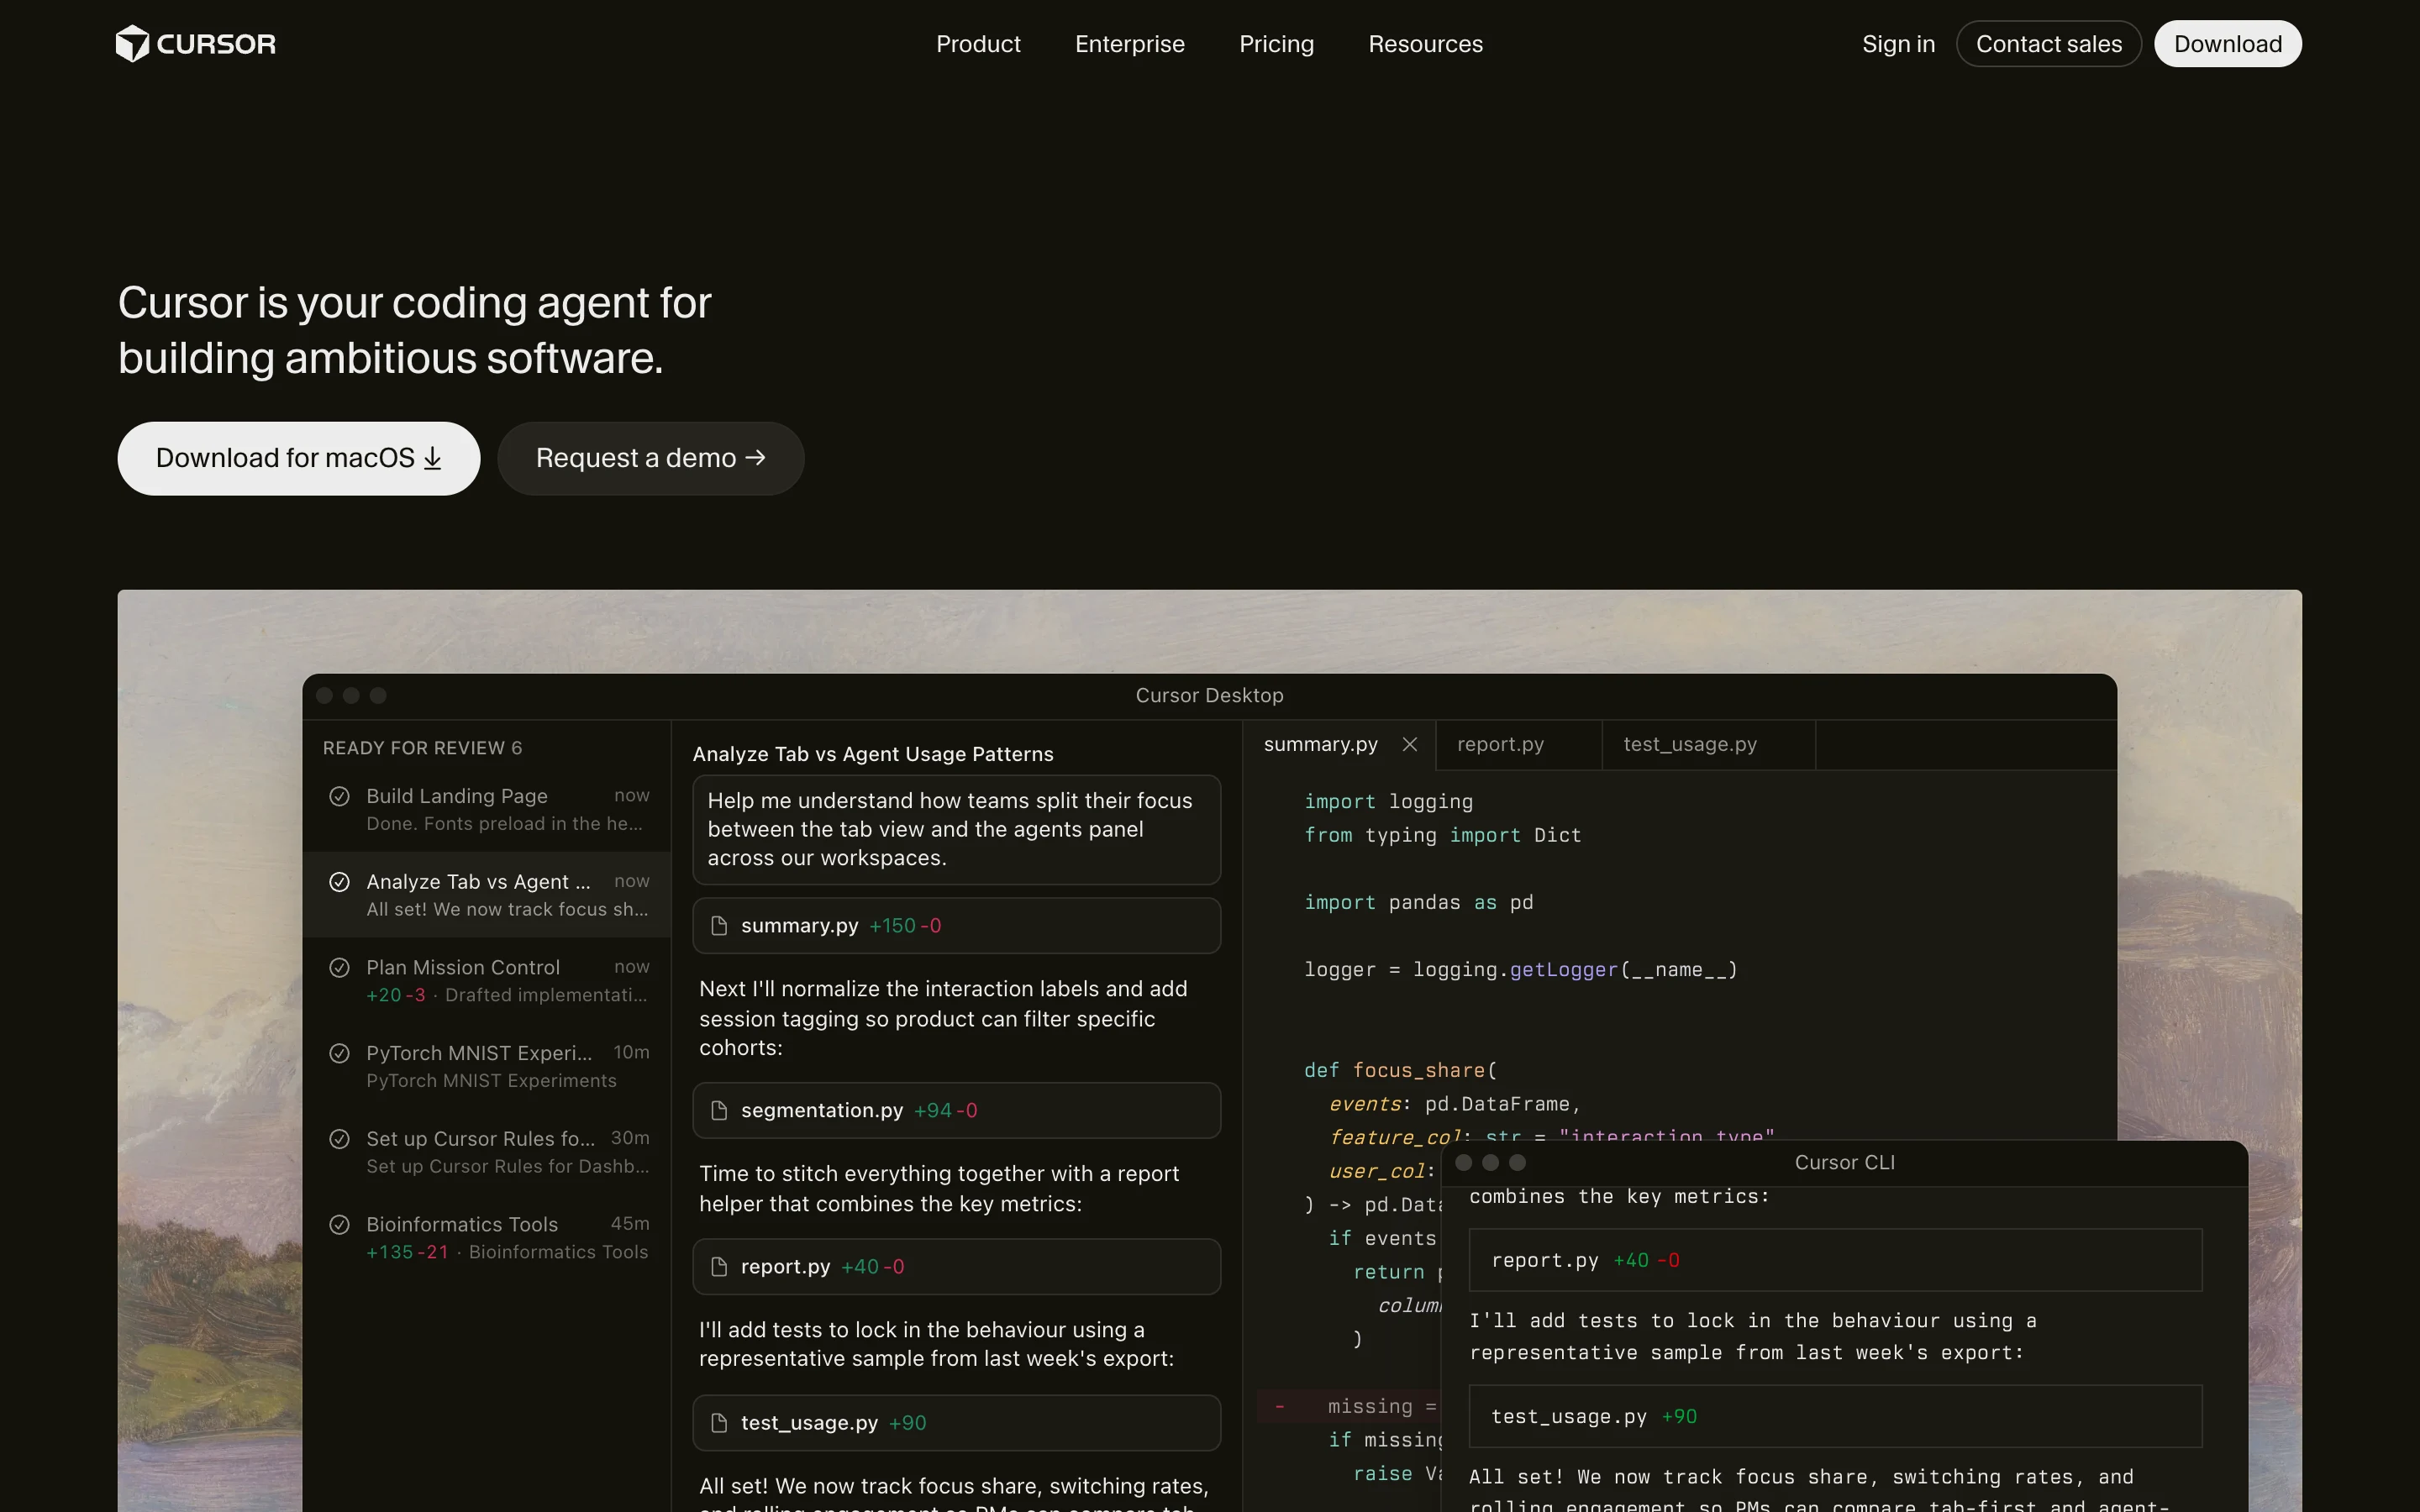
Task: Click the Cursor logo in the header
Action: coord(196,44)
